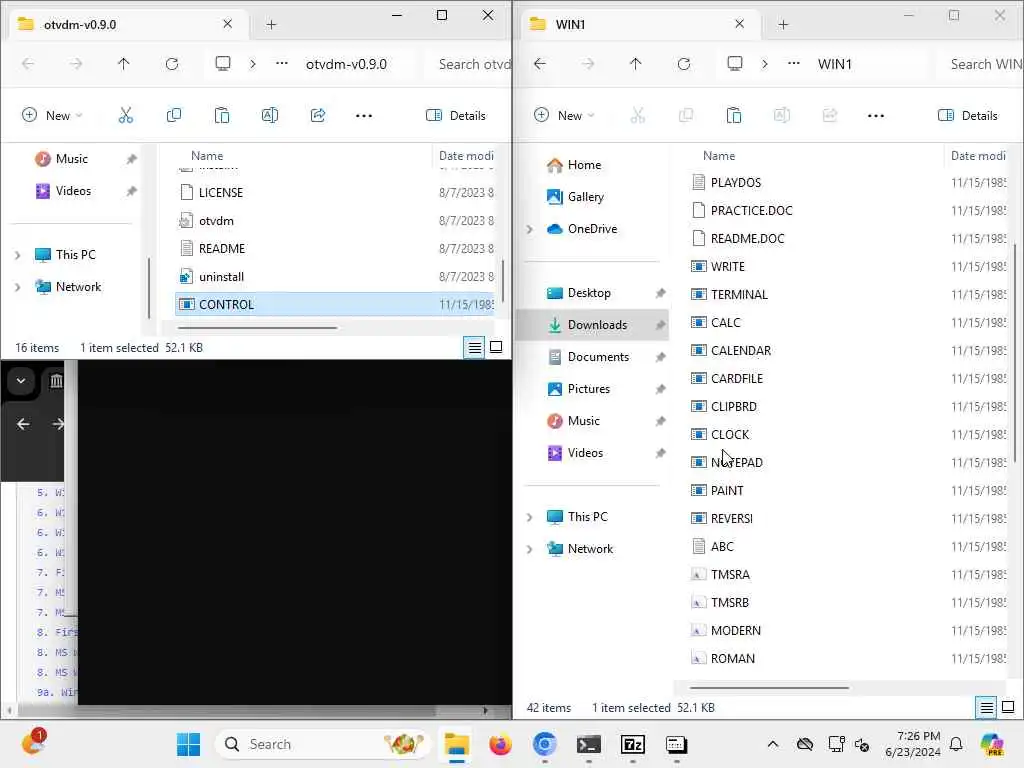This screenshot has width=1024, height=768.
Task: Select the LICENSE file in otvdm window
Action: pyautogui.click(x=221, y=193)
